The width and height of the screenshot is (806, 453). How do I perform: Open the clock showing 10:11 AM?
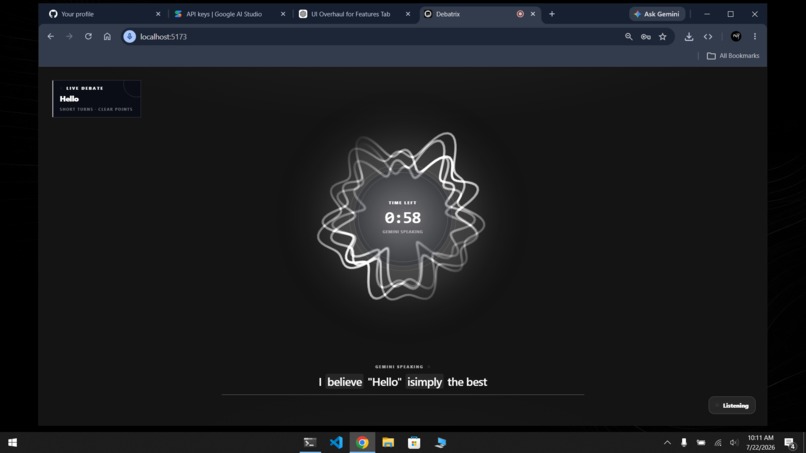pyautogui.click(x=760, y=442)
